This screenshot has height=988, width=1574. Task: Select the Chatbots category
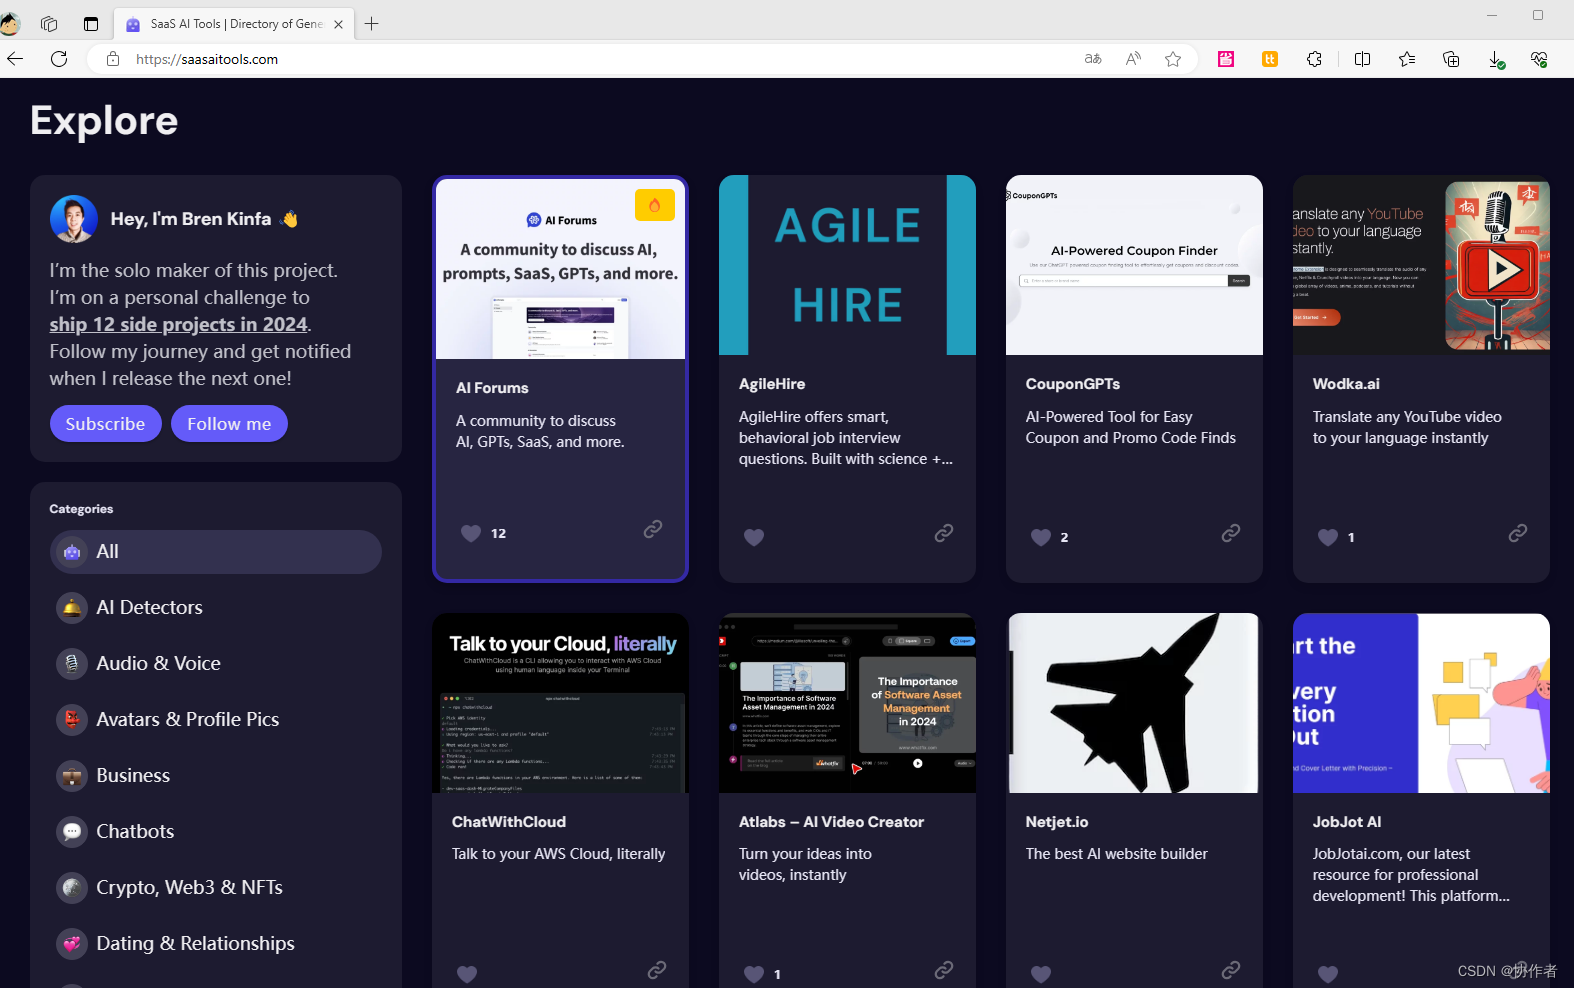click(x=216, y=832)
